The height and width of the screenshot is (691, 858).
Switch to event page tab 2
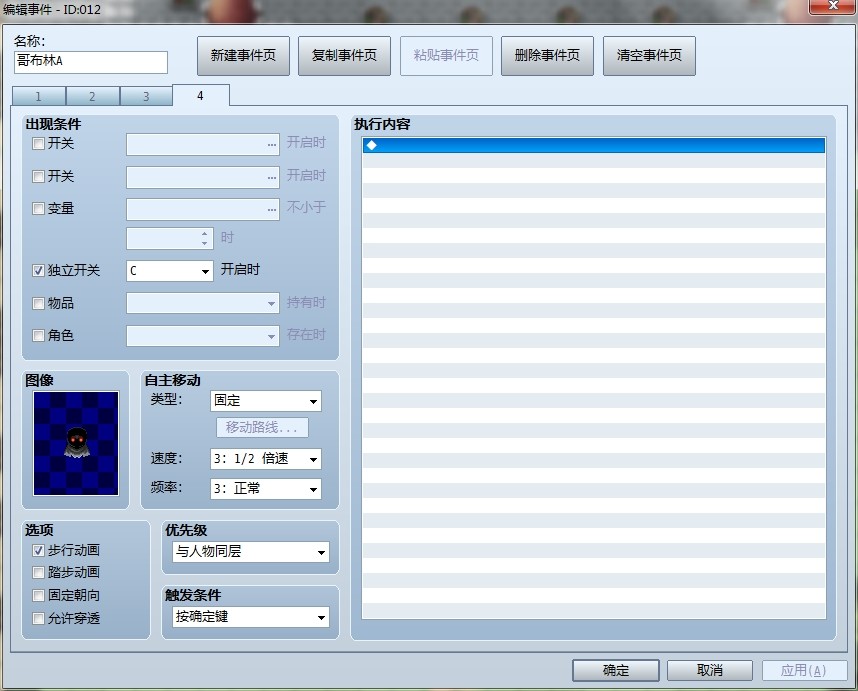[92, 96]
